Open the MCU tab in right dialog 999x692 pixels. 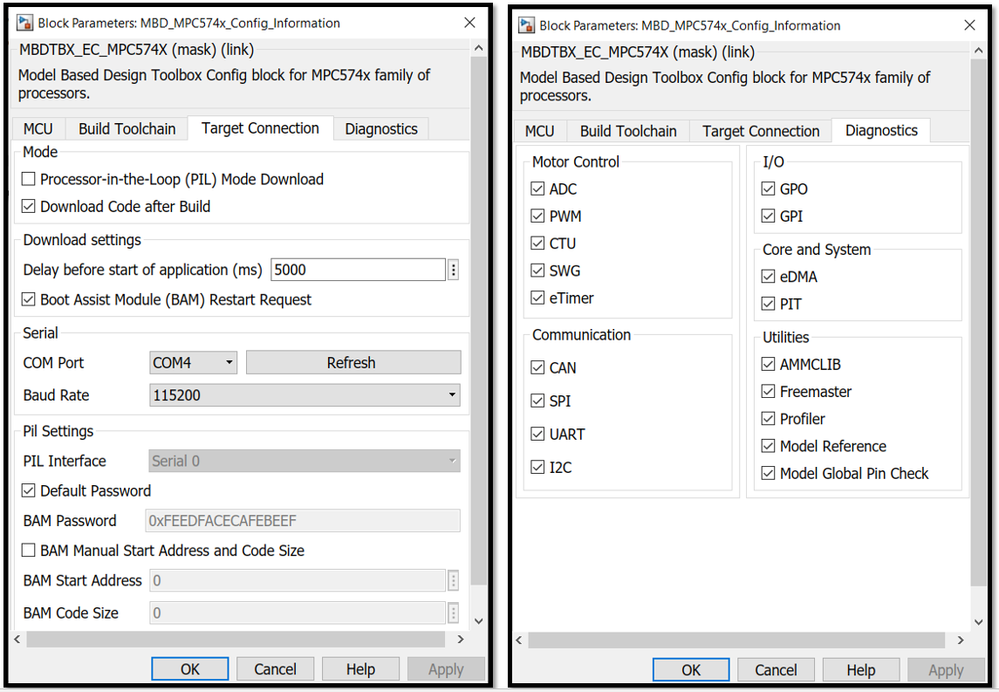click(x=540, y=131)
